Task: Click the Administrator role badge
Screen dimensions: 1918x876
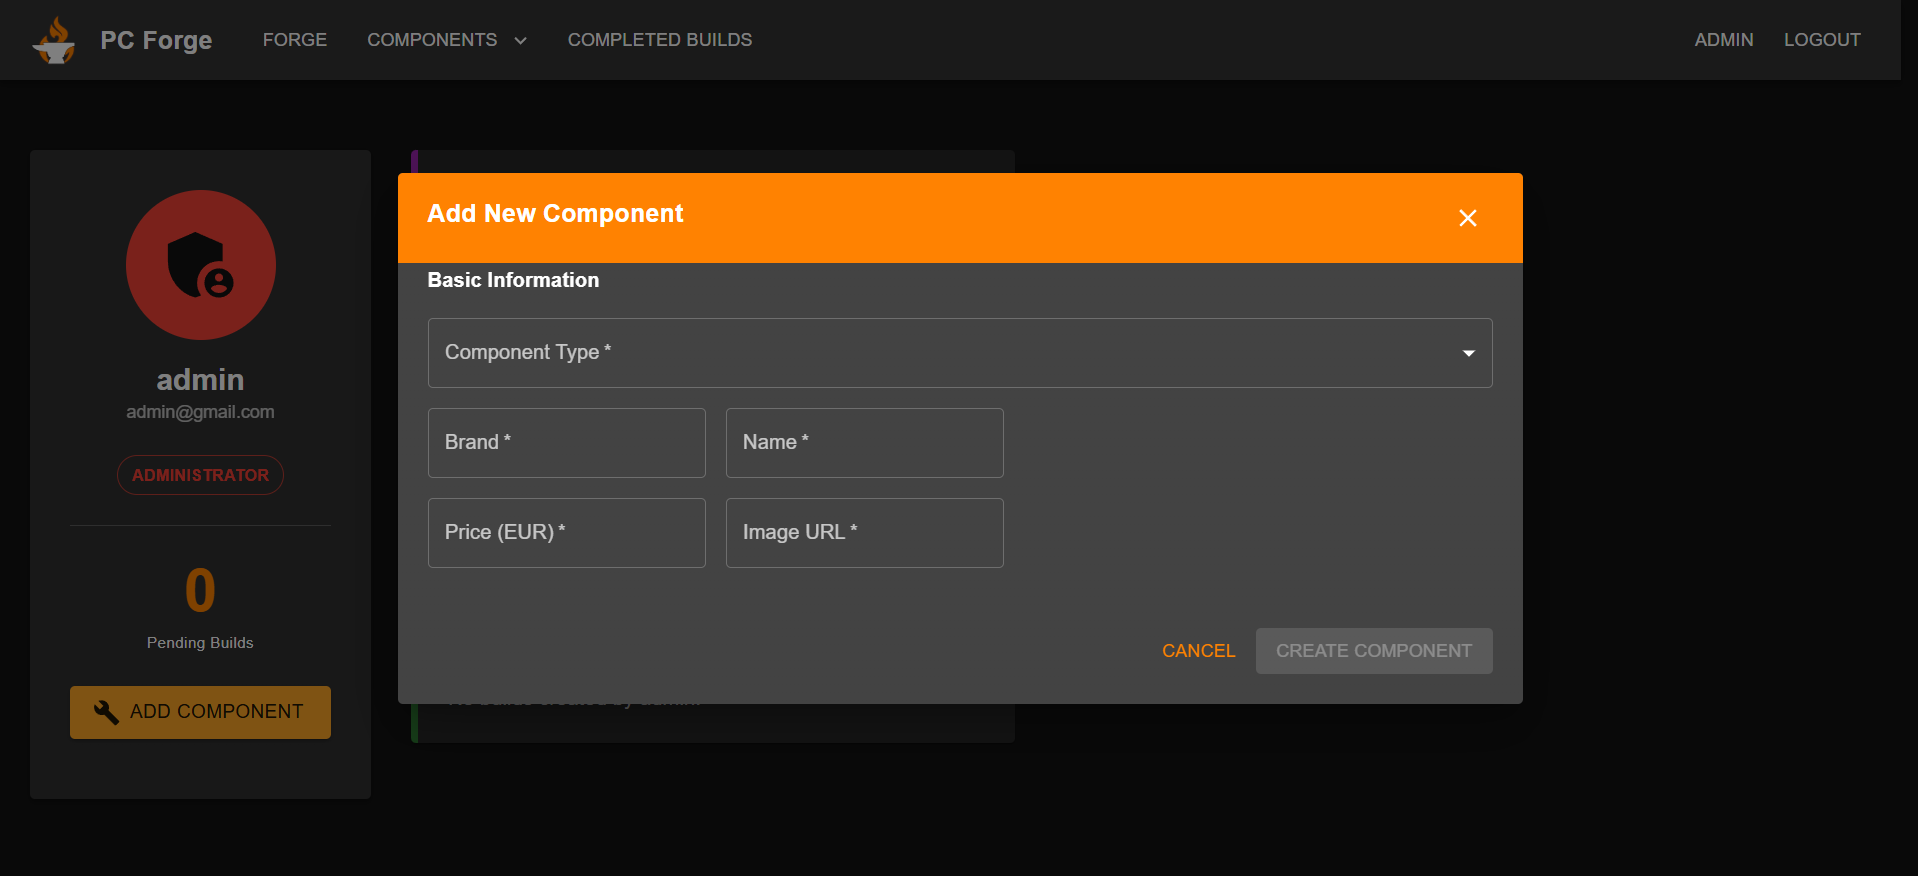Action: coord(200,475)
